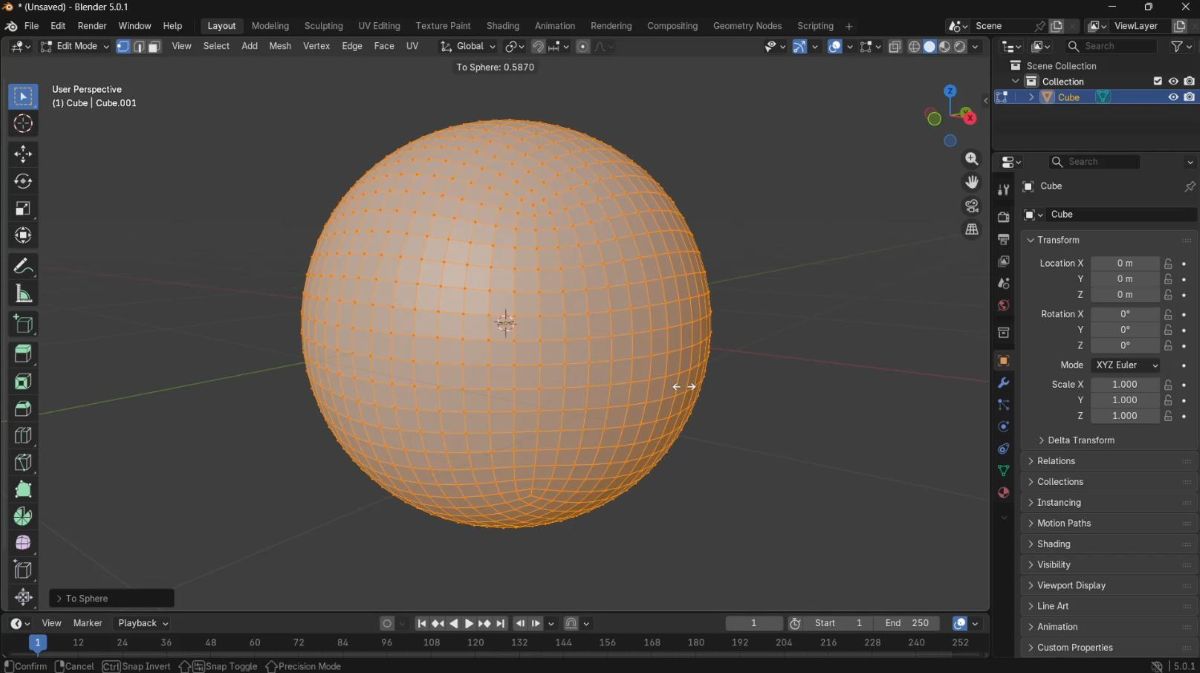Image resolution: width=1200 pixels, height=673 pixels.
Task: Set Rotation Mode to XYZ Euler dropdown
Action: [x=1126, y=365]
